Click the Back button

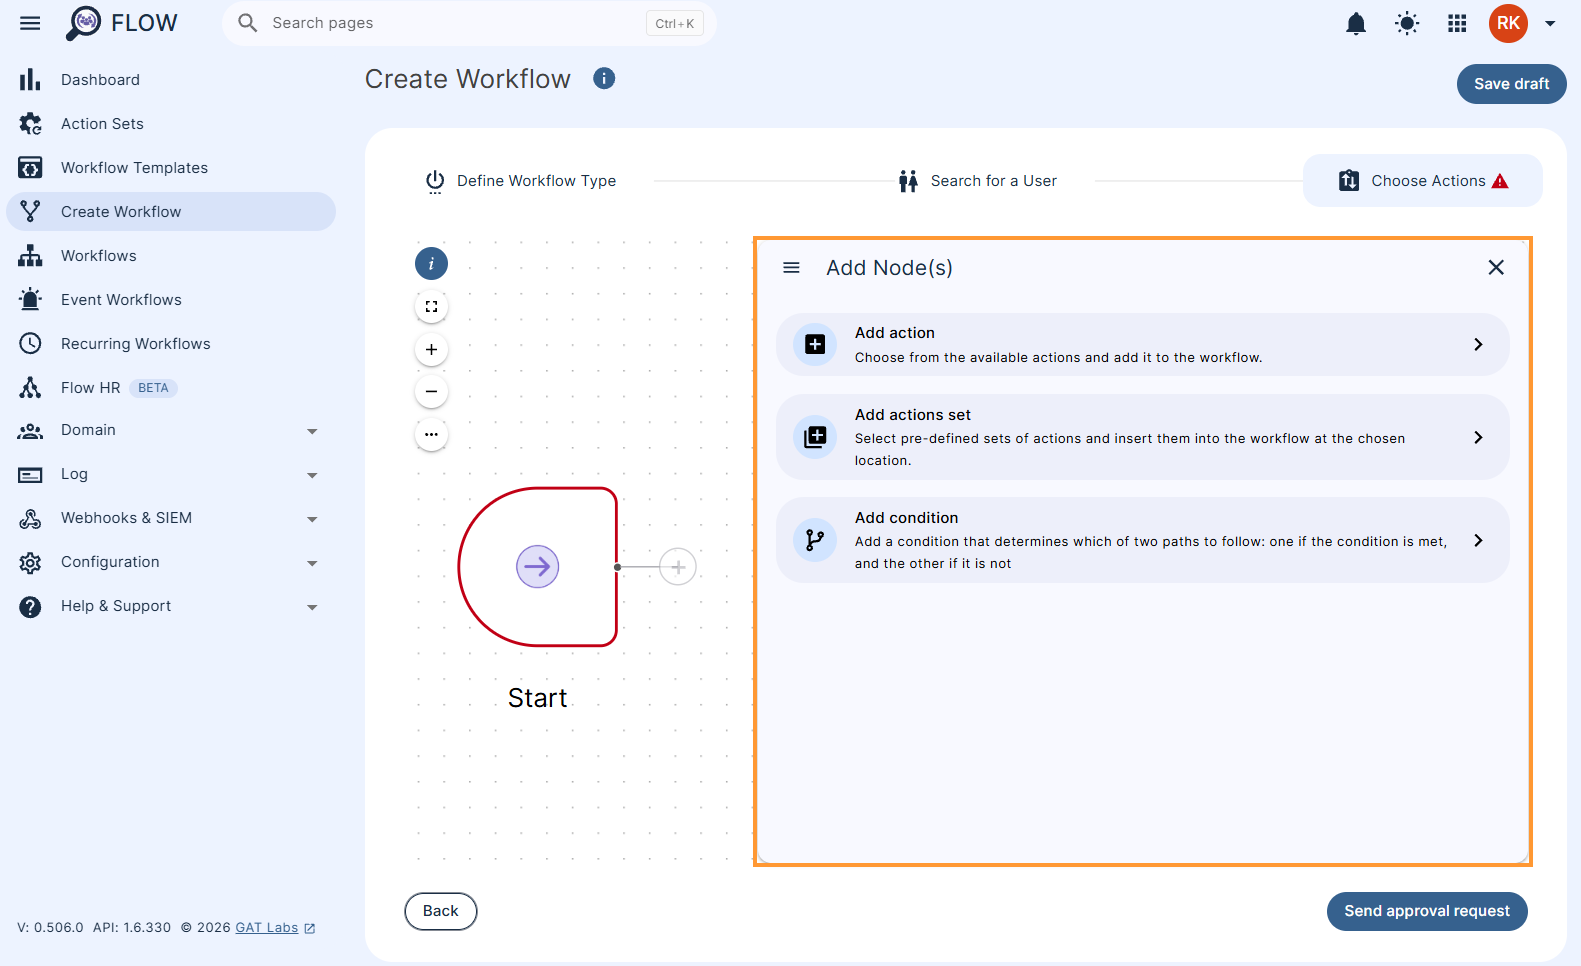pyautogui.click(x=441, y=911)
